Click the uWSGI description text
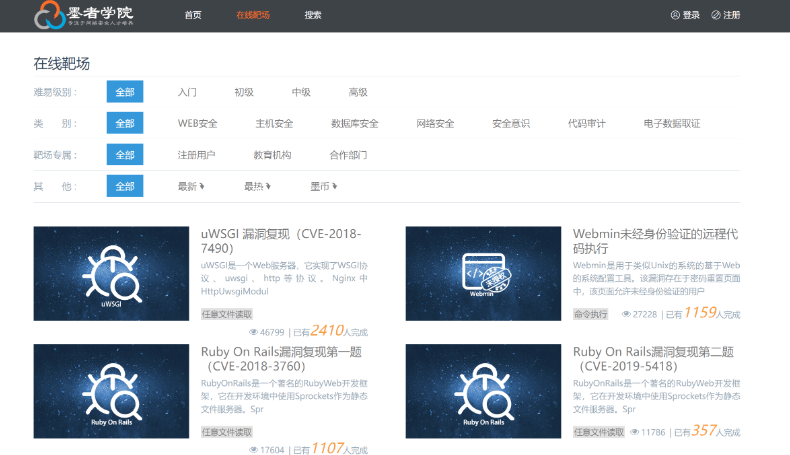790x455 pixels. pos(284,278)
